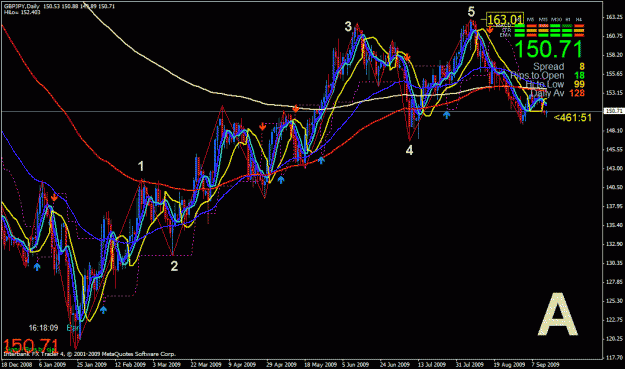Select the HiLow 152.403 indicator text

(22, 12)
